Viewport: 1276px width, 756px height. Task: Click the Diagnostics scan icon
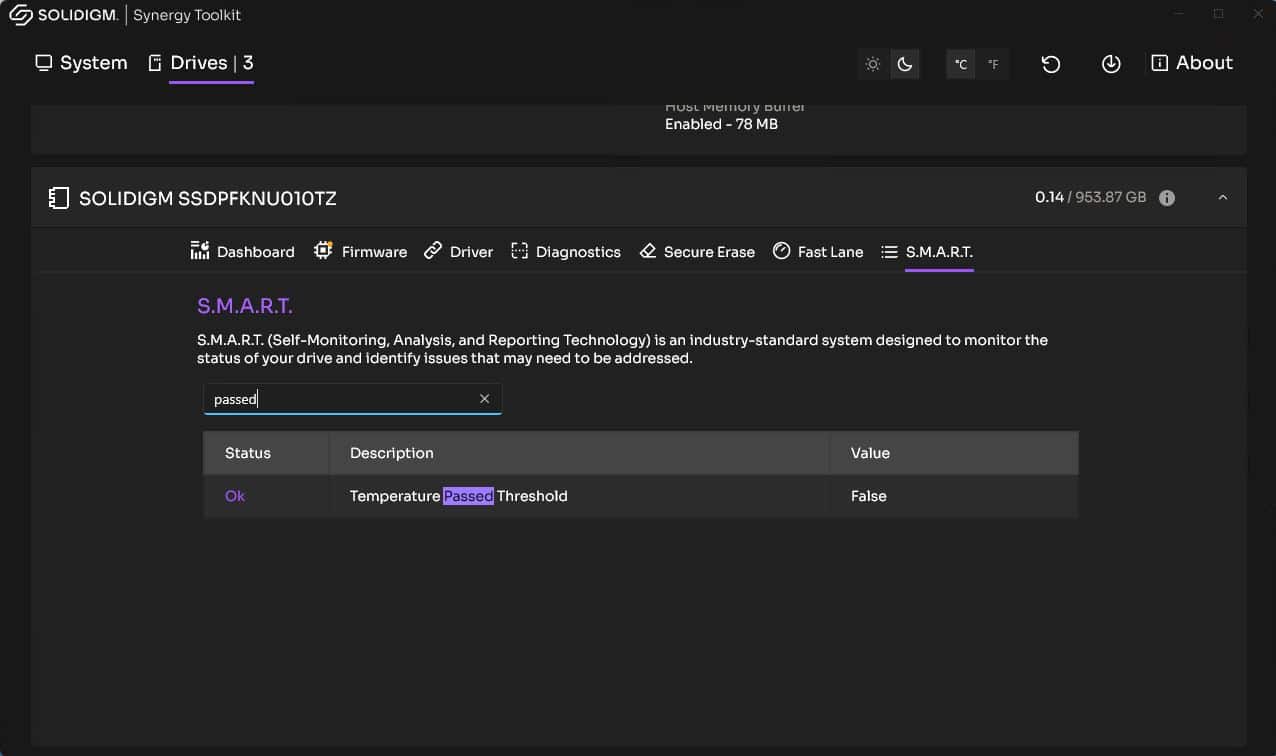(x=519, y=252)
